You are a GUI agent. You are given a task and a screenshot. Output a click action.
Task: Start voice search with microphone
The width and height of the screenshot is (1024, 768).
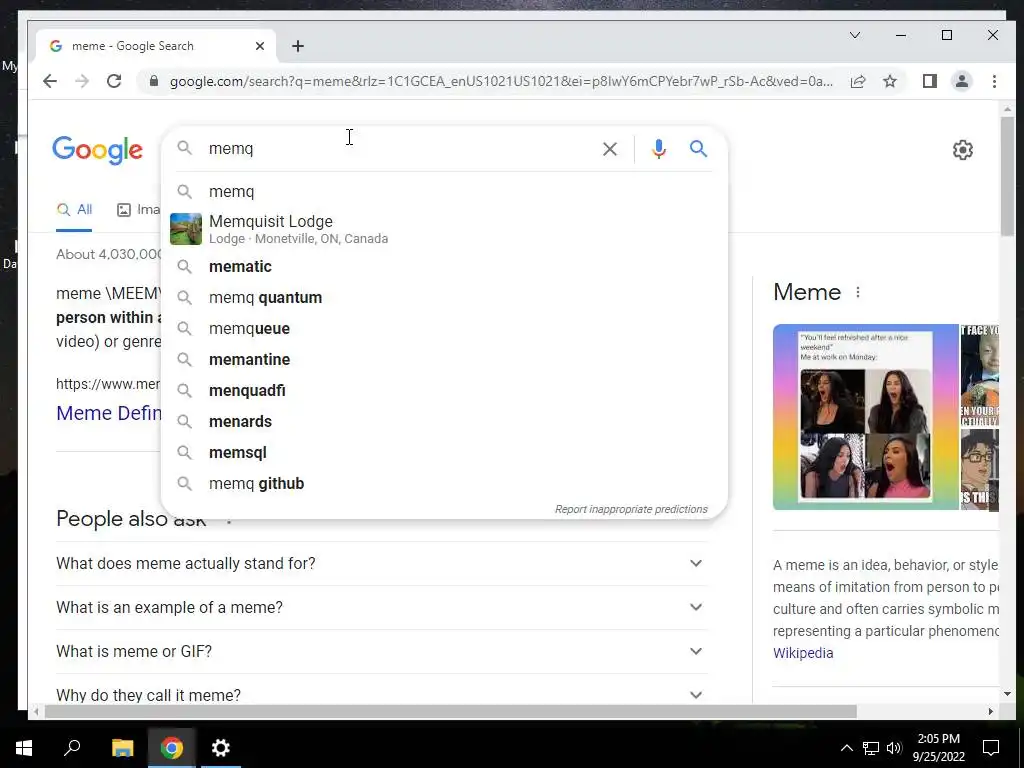click(659, 149)
